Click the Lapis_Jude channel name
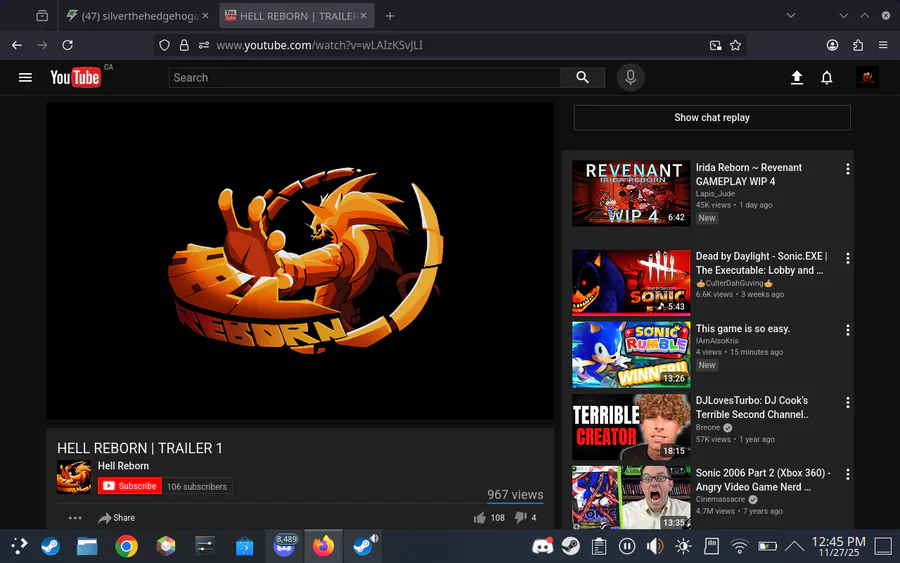The width and height of the screenshot is (900, 563). (715, 194)
